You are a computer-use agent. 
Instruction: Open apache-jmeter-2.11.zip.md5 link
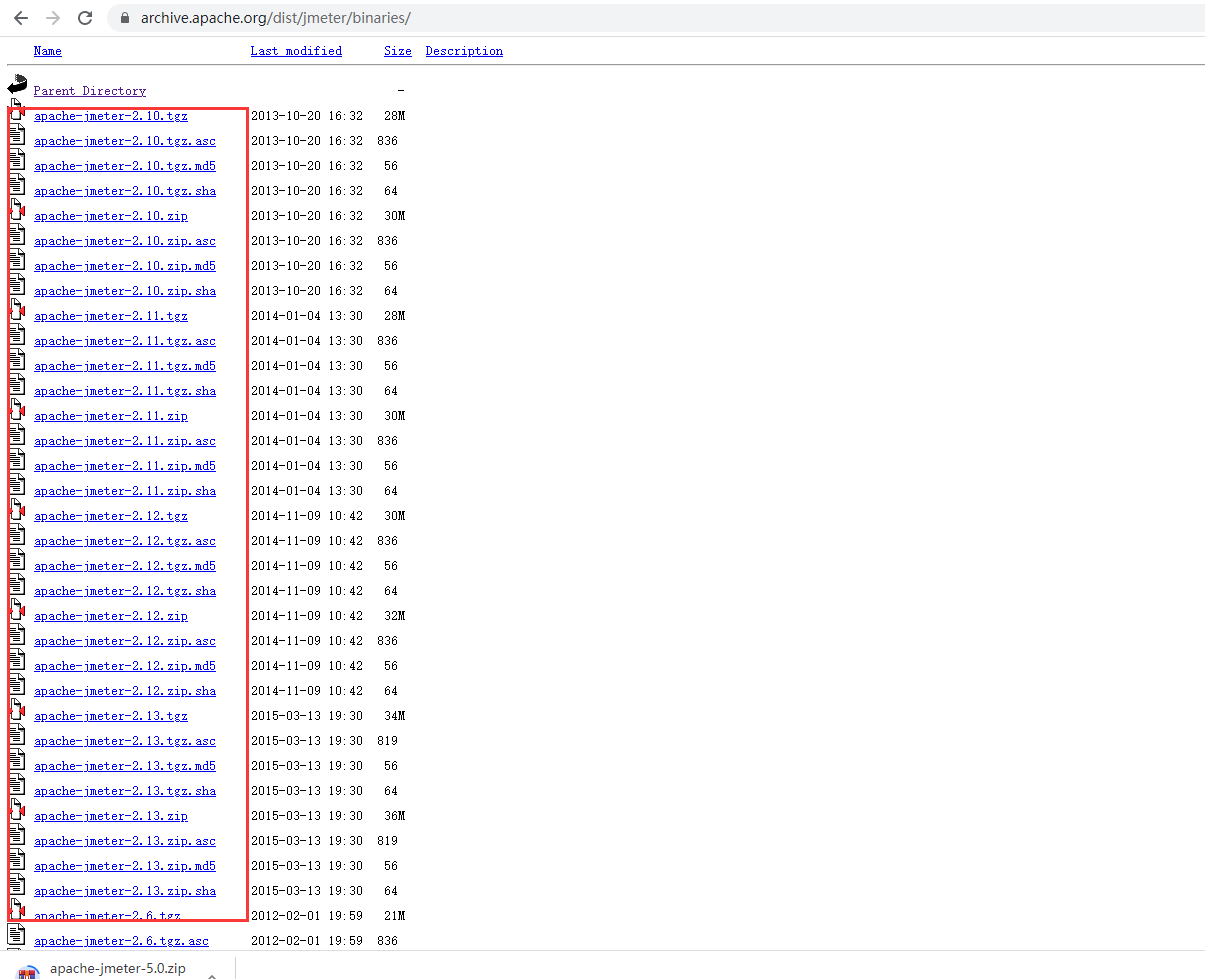[125, 466]
